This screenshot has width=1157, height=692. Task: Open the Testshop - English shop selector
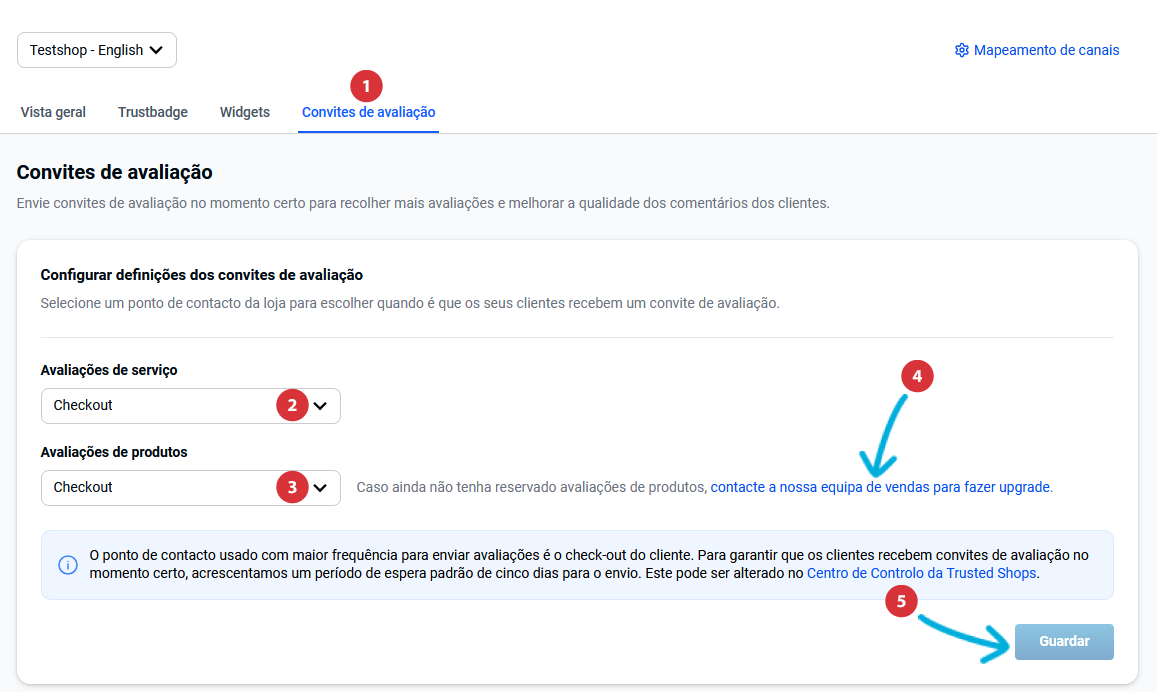97,50
